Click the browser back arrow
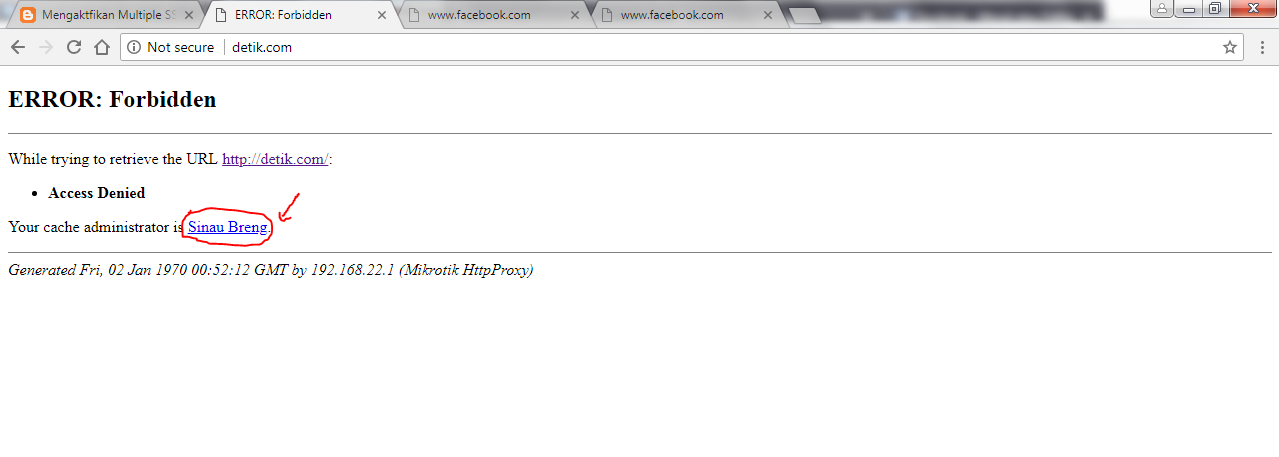1279x457 pixels. click(17, 47)
